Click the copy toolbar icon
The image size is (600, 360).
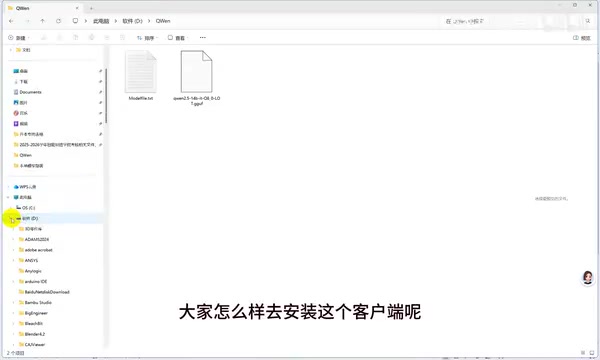click(60, 37)
